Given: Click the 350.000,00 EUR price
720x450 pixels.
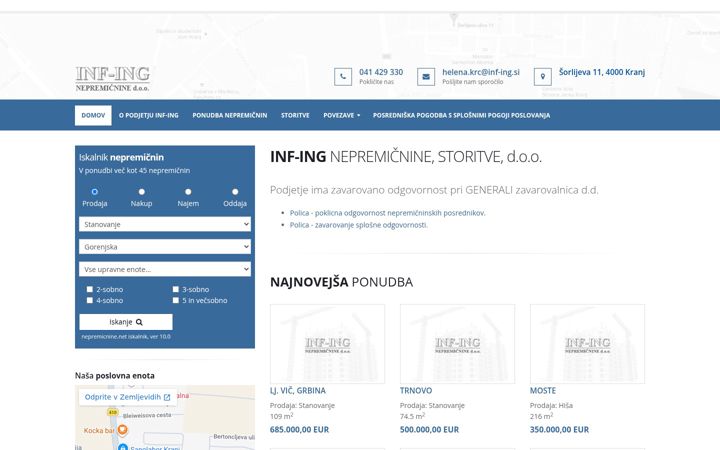Looking at the screenshot, I should coord(559,430).
